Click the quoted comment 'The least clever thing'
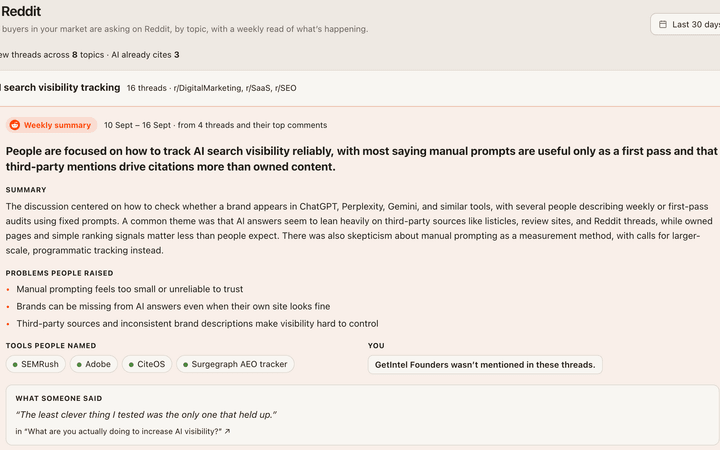Viewport: 720px width, 450px height. pyautogui.click(x=146, y=415)
